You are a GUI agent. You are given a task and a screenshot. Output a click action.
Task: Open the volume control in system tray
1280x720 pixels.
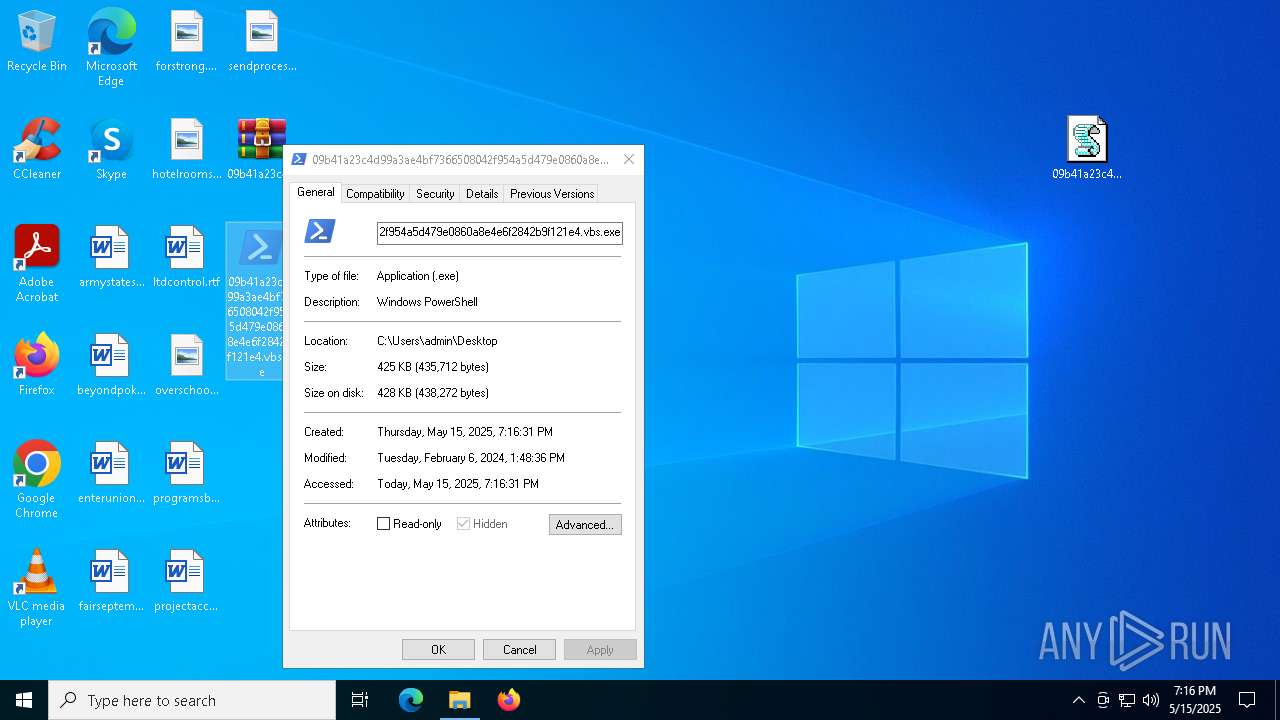[x=1151, y=700]
